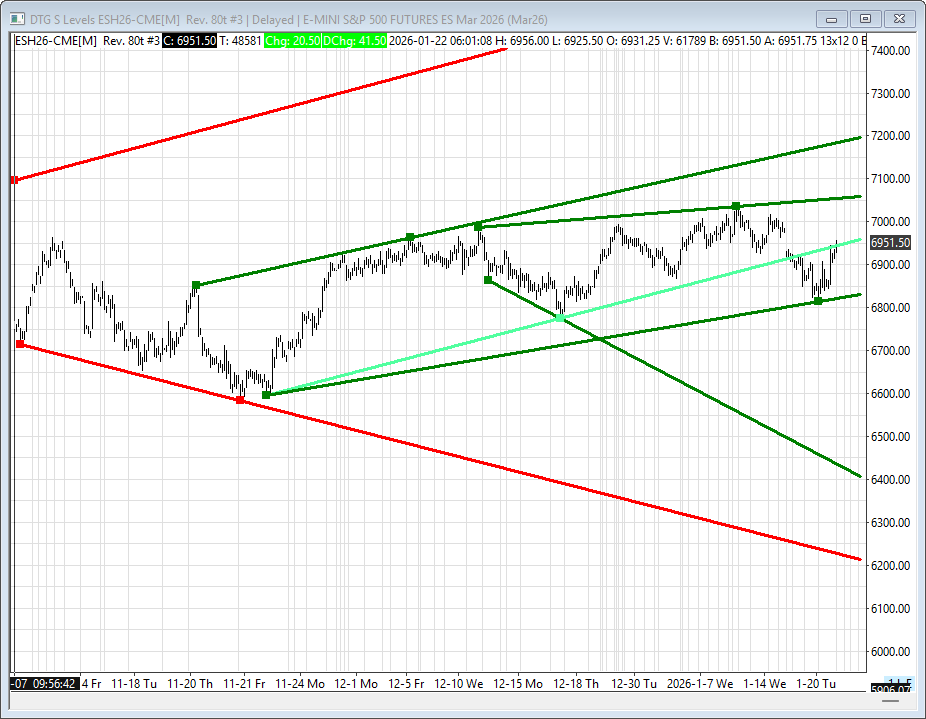The height and width of the screenshot is (719, 926).
Task: Close the DTG S Levels chart window
Action: (899, 18)
